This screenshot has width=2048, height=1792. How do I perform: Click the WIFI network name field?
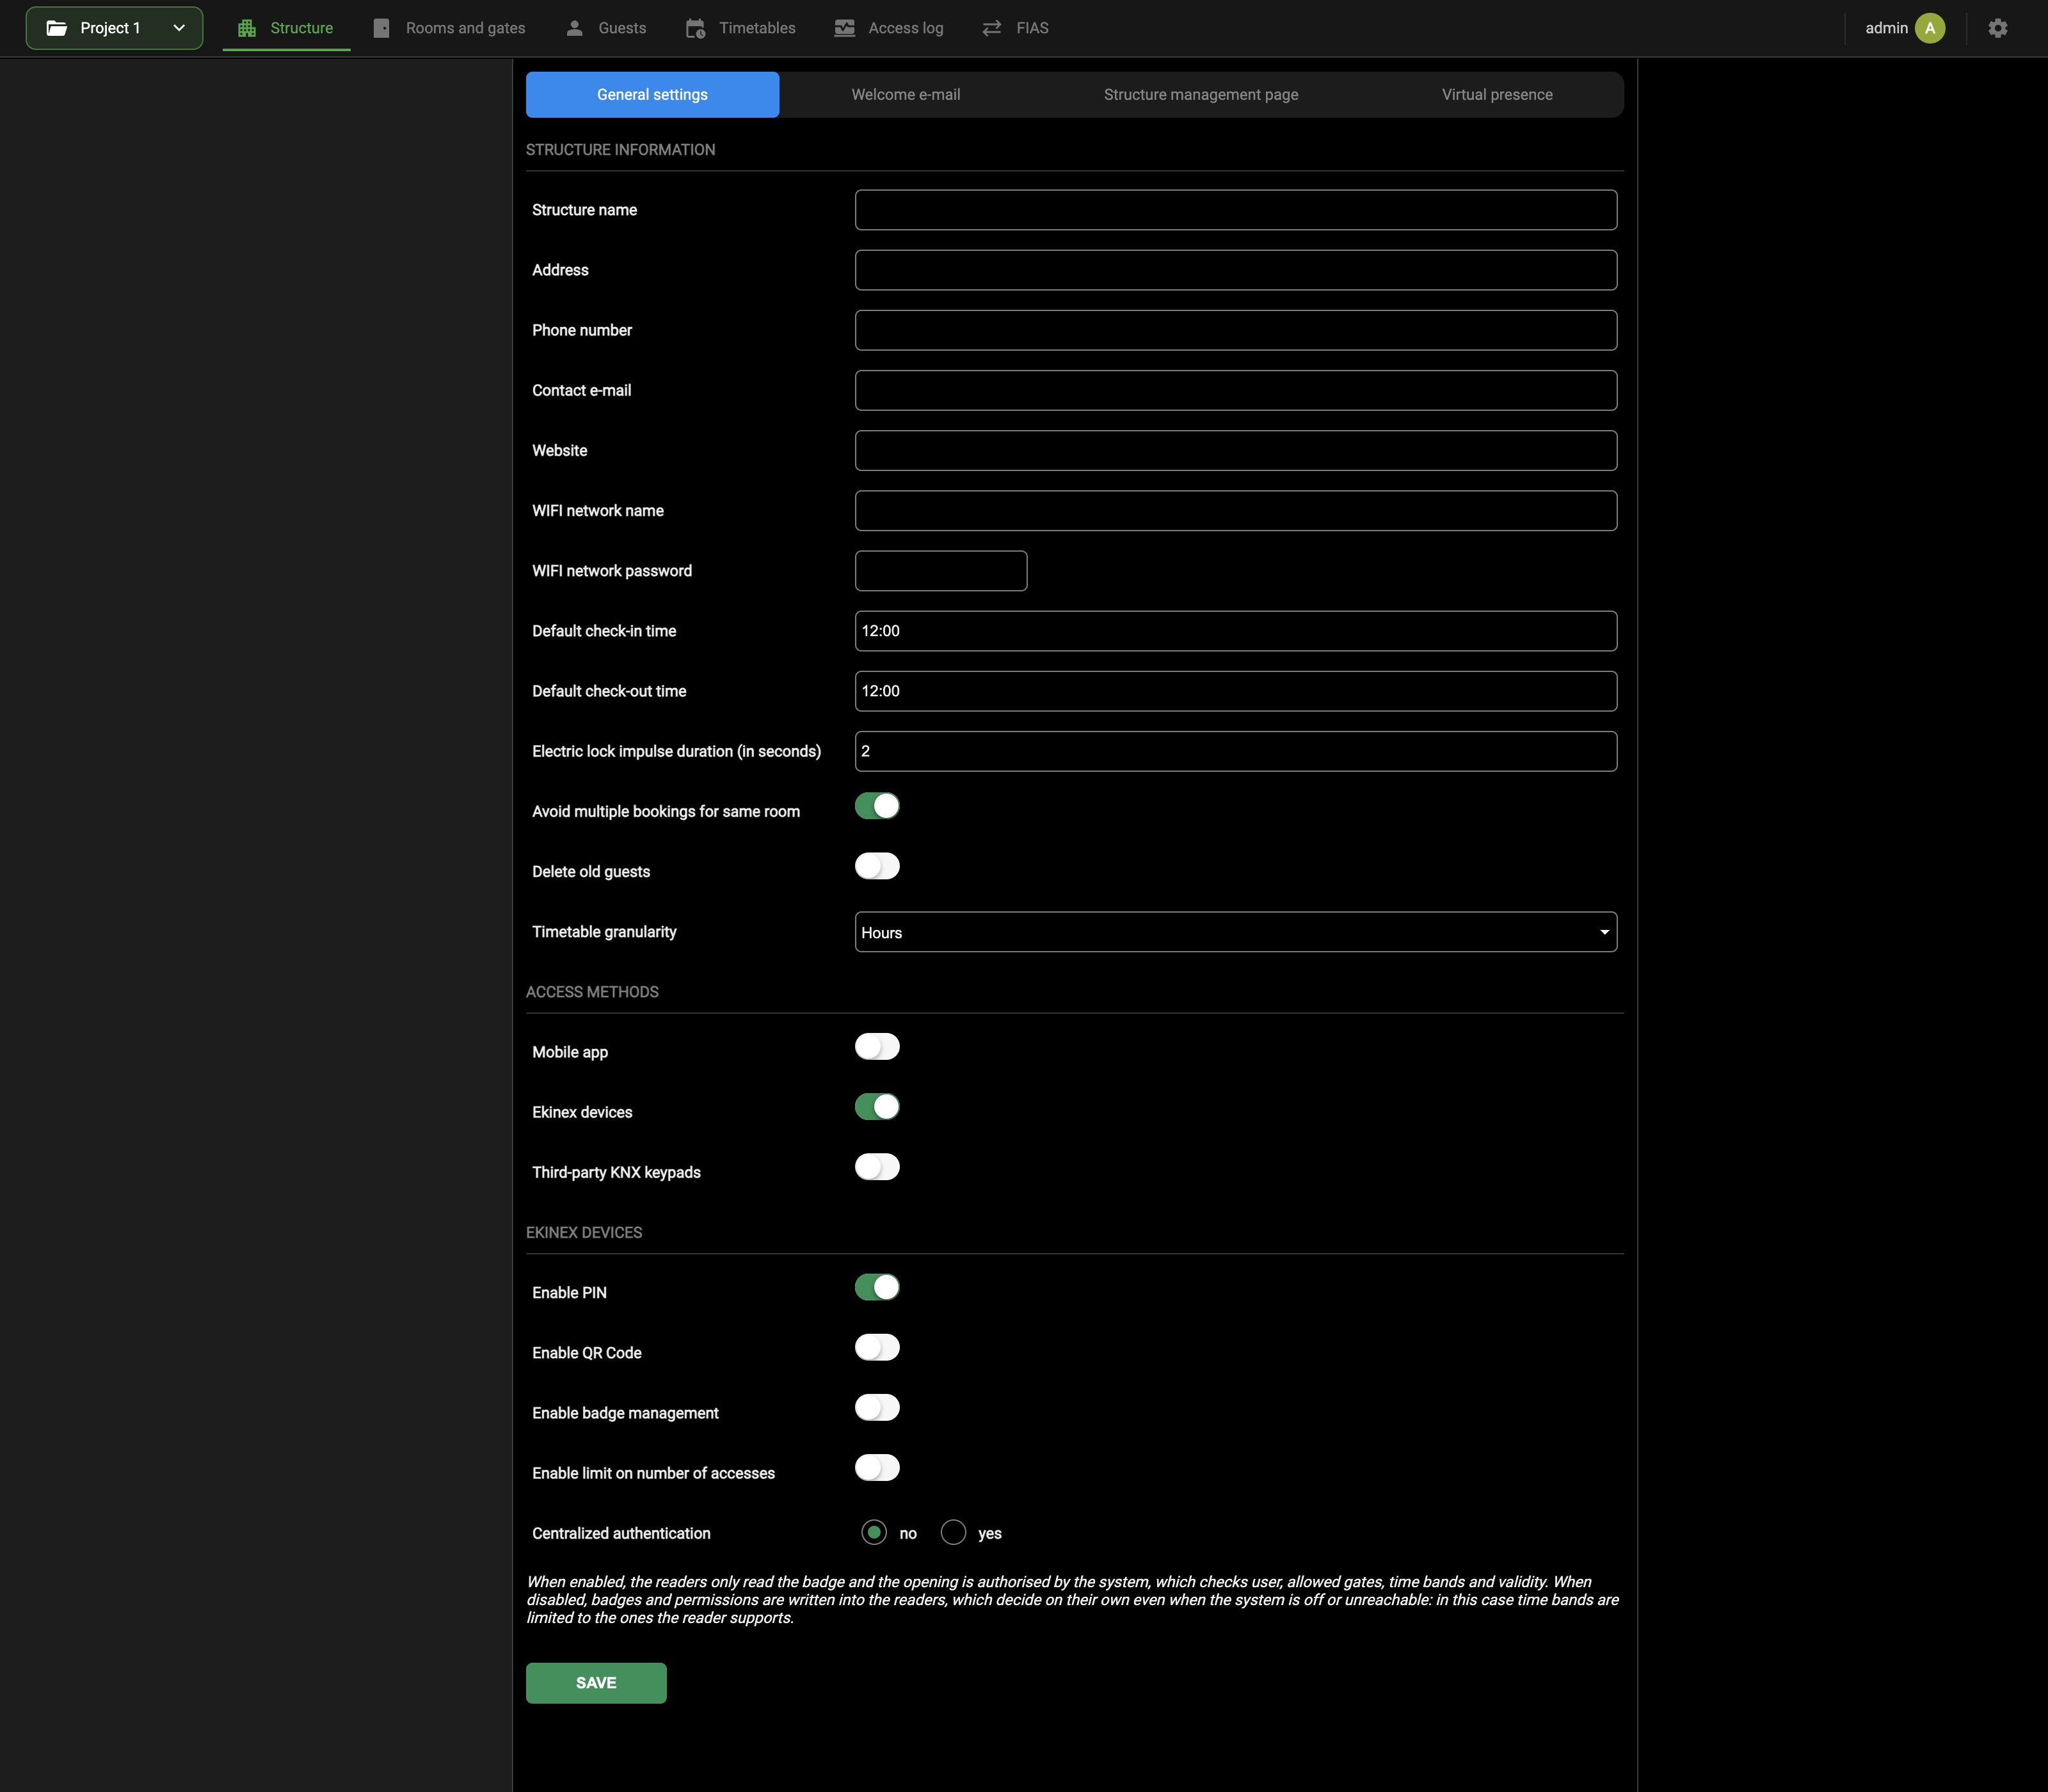pos(1235,510)
